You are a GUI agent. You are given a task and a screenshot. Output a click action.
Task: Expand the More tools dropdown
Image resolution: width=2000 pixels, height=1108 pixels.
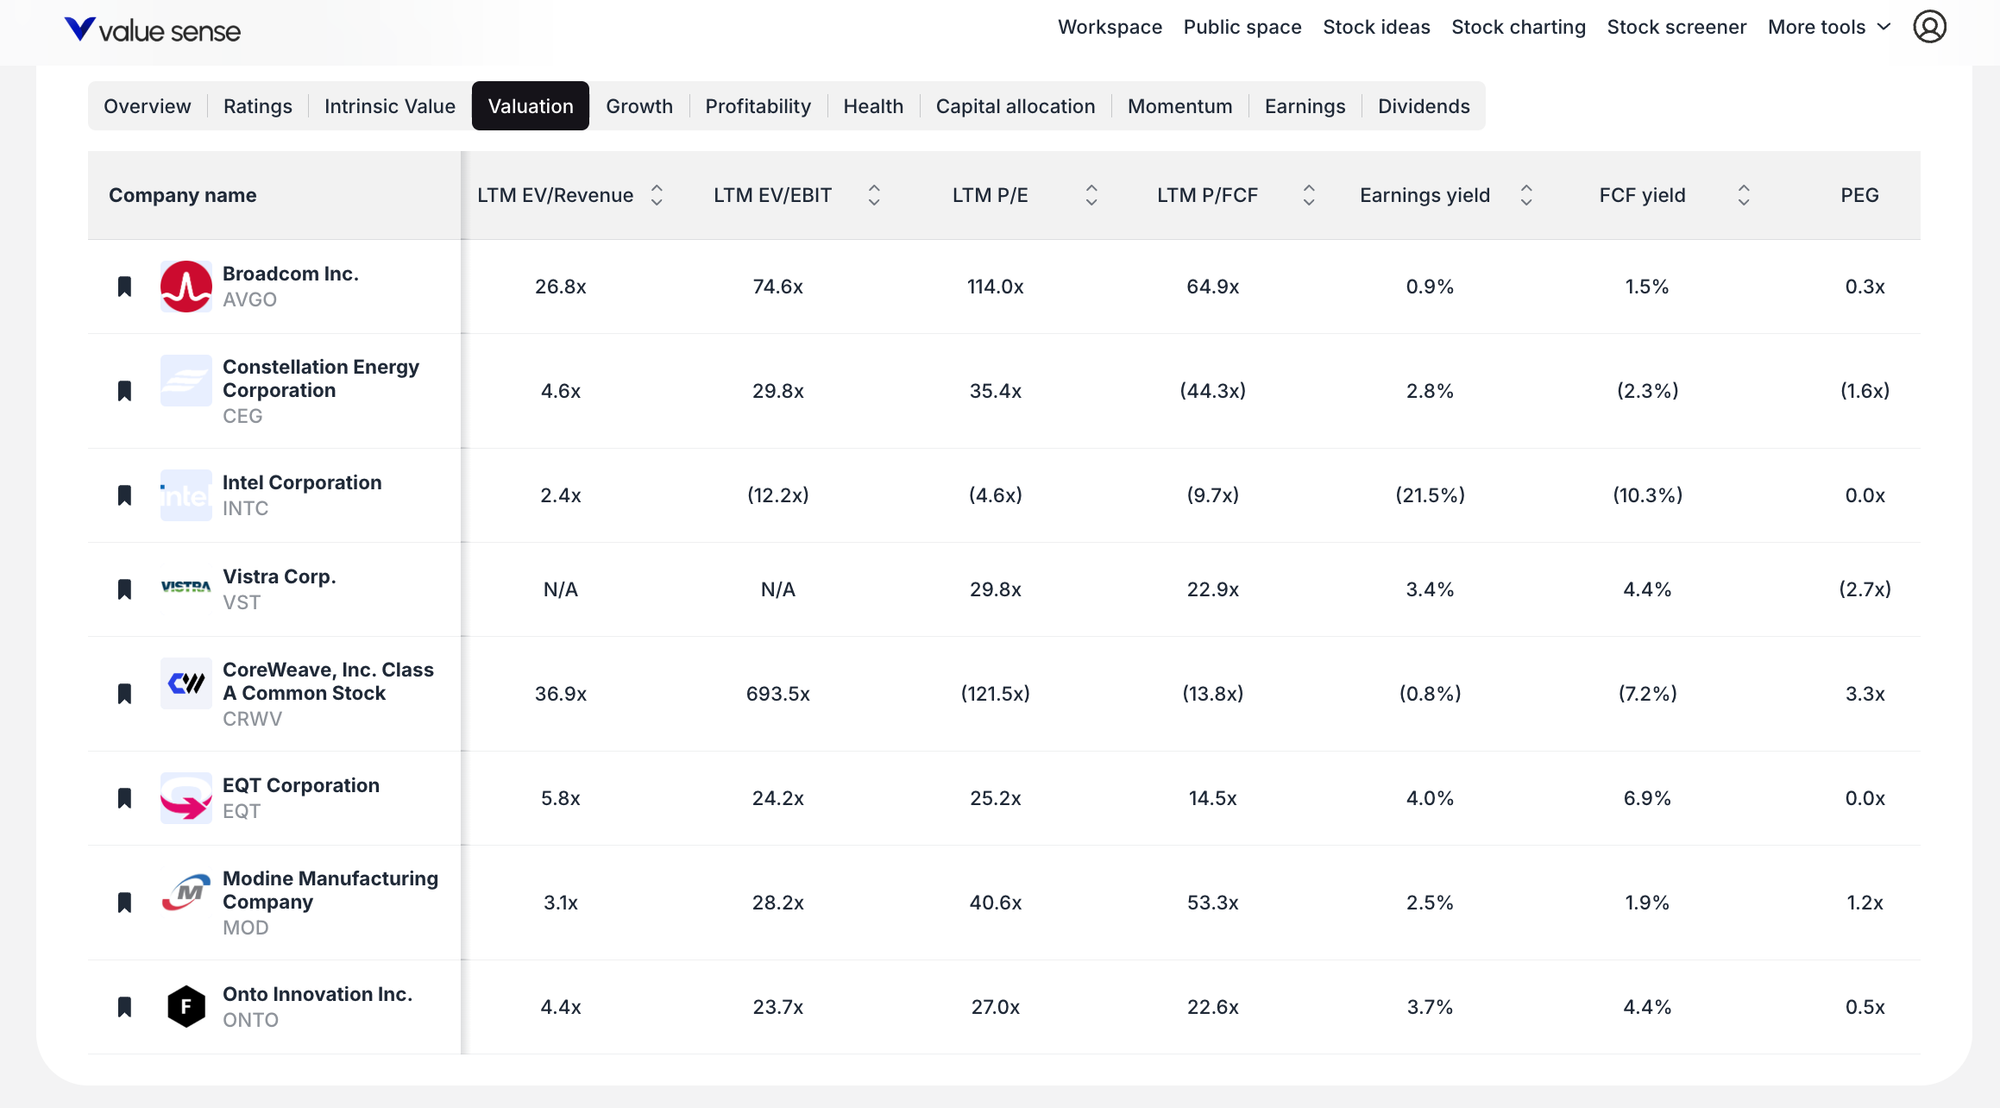click(1829, 27)
